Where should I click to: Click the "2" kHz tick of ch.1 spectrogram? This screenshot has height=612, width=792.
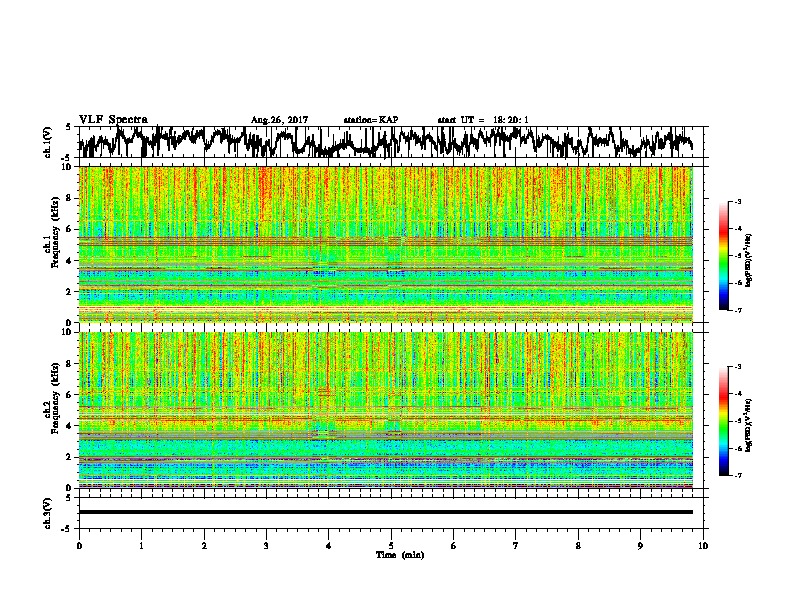70,291
